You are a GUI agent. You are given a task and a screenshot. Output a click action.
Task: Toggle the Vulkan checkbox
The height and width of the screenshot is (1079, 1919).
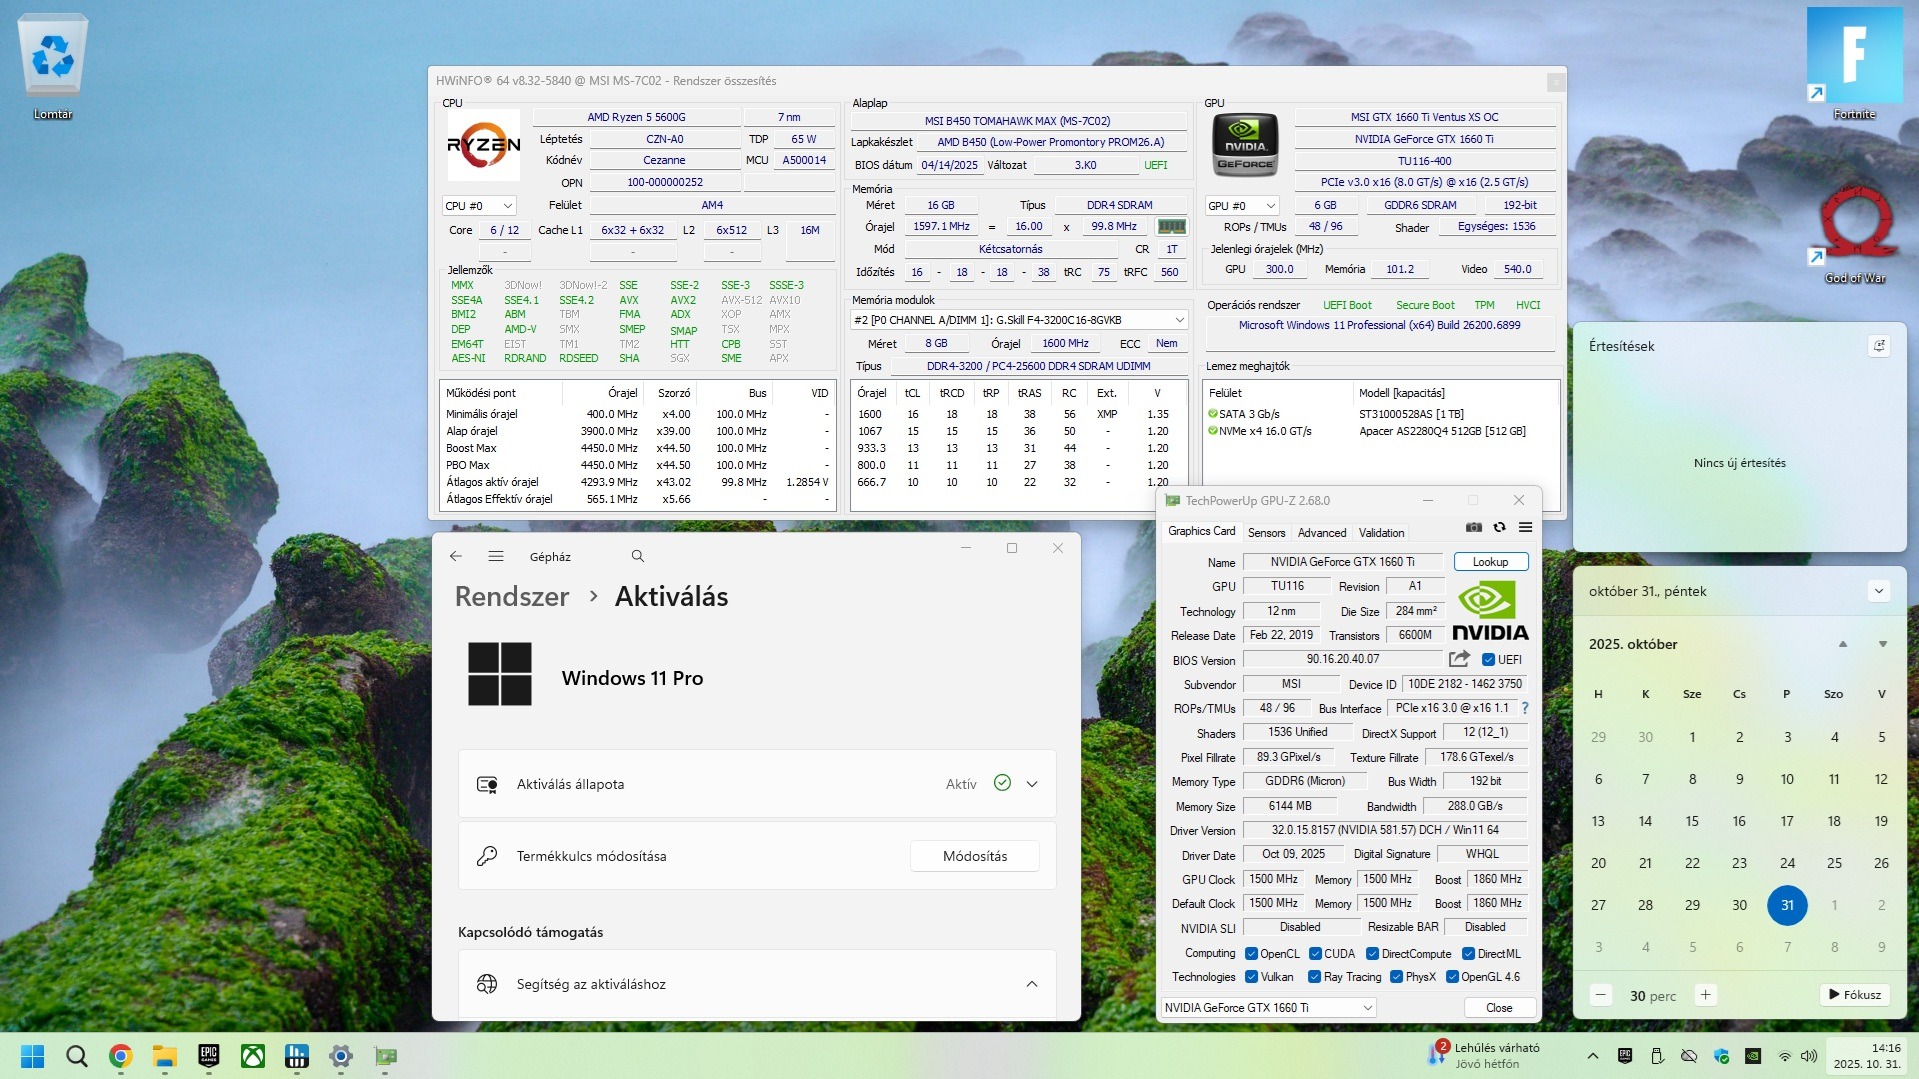(1251, 977)
